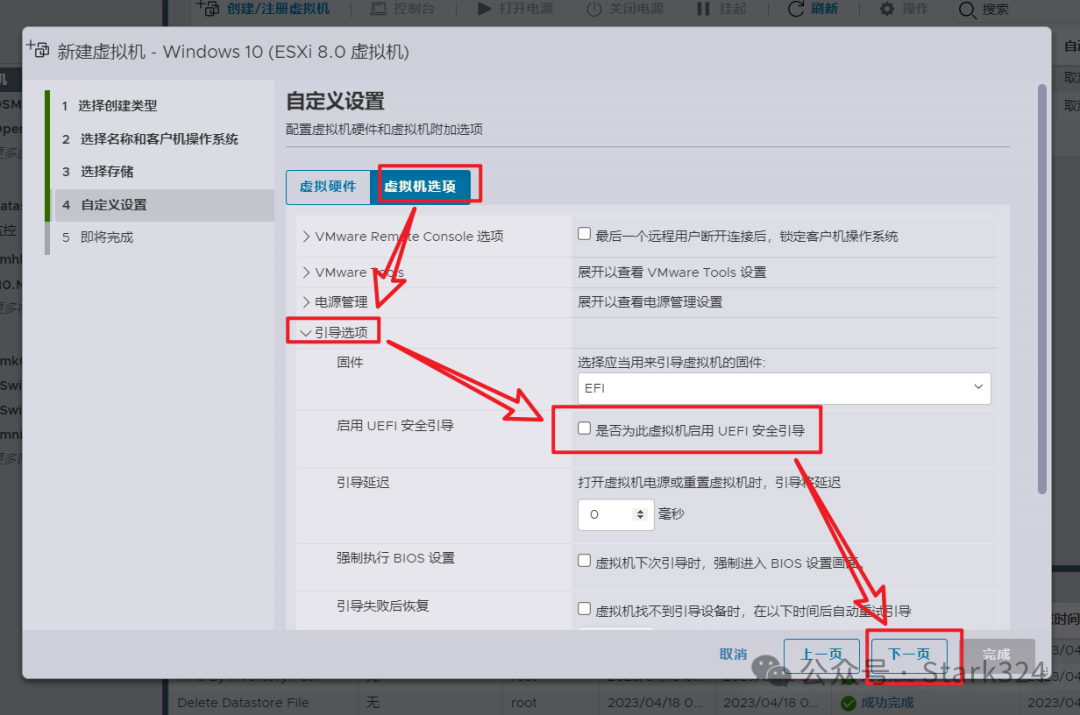The image size is (1080, 715).
Task: Click the 关闭电源 label in background toolbar
Action: 636,9
